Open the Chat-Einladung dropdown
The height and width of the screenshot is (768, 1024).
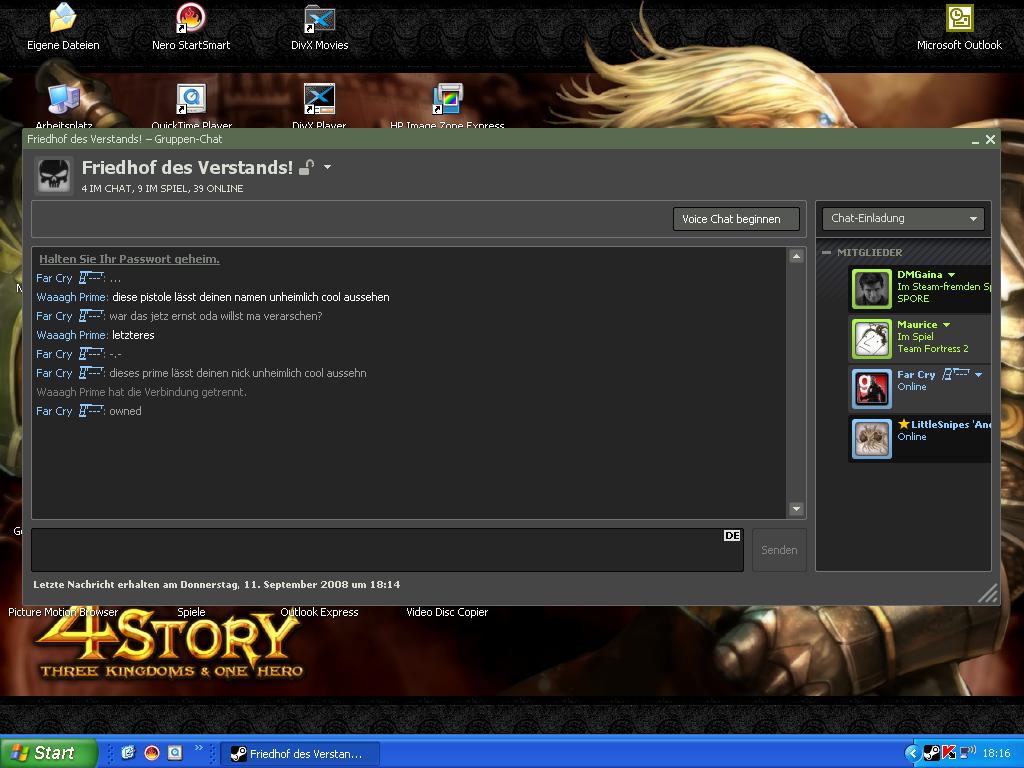[903, 219]
